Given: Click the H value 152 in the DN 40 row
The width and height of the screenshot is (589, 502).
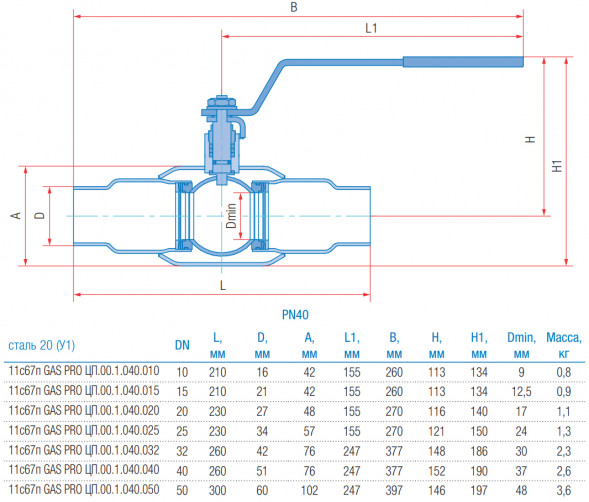Looking at the screenshot, I should pos(436,471).
